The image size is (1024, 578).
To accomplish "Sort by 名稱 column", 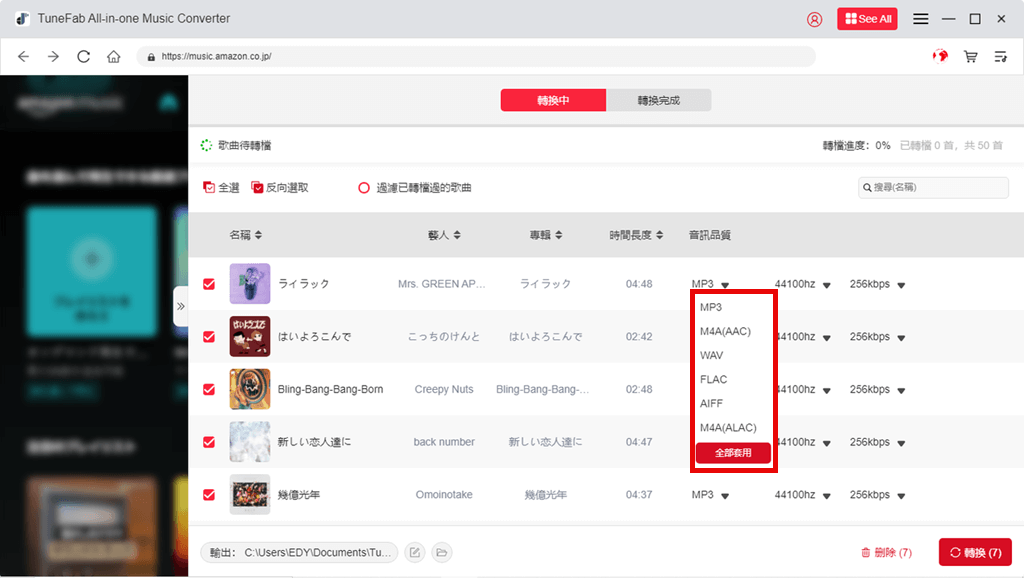I will point(246,235).
